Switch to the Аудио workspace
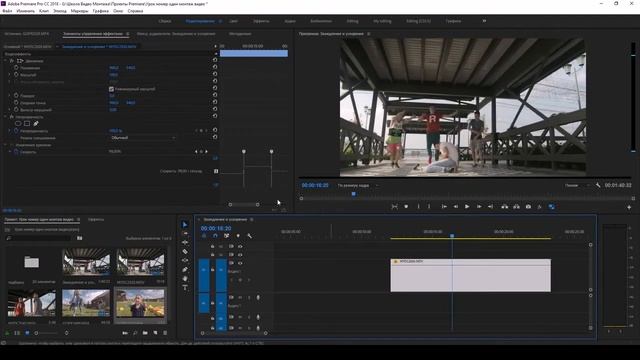 [290, 21]
